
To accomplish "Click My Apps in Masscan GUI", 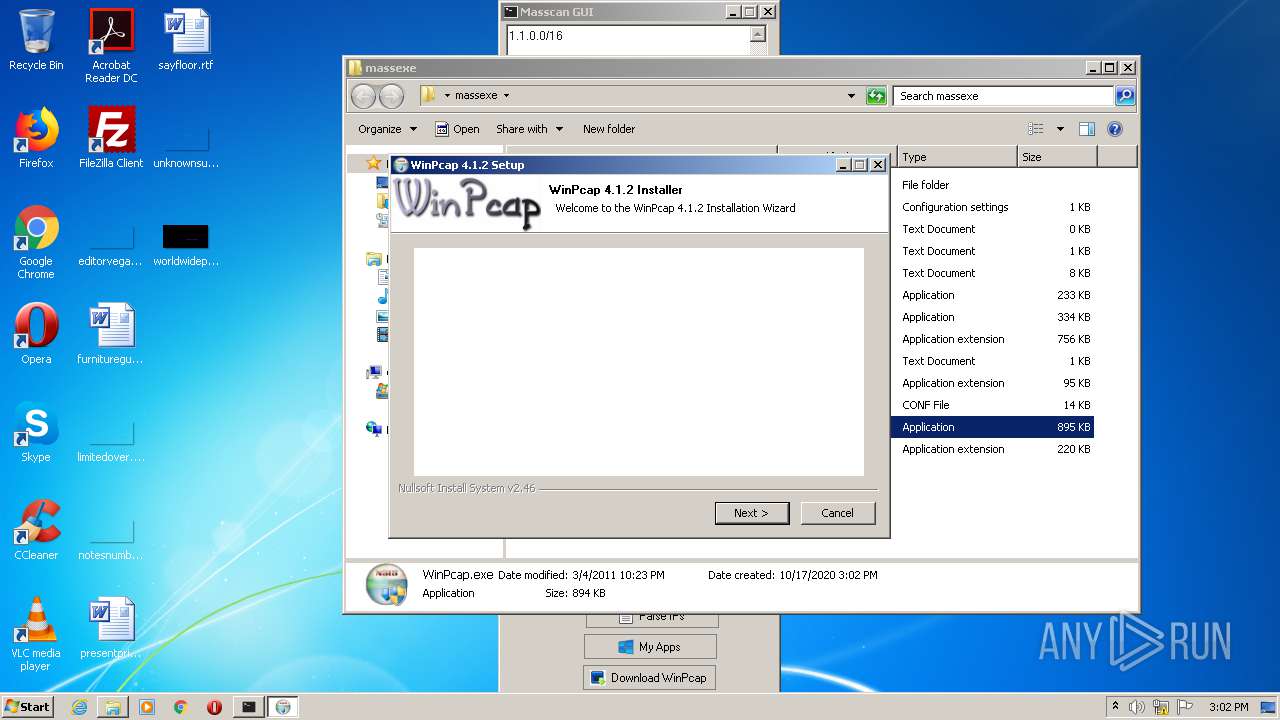I will pyautogui.click(x=650, y=647).
